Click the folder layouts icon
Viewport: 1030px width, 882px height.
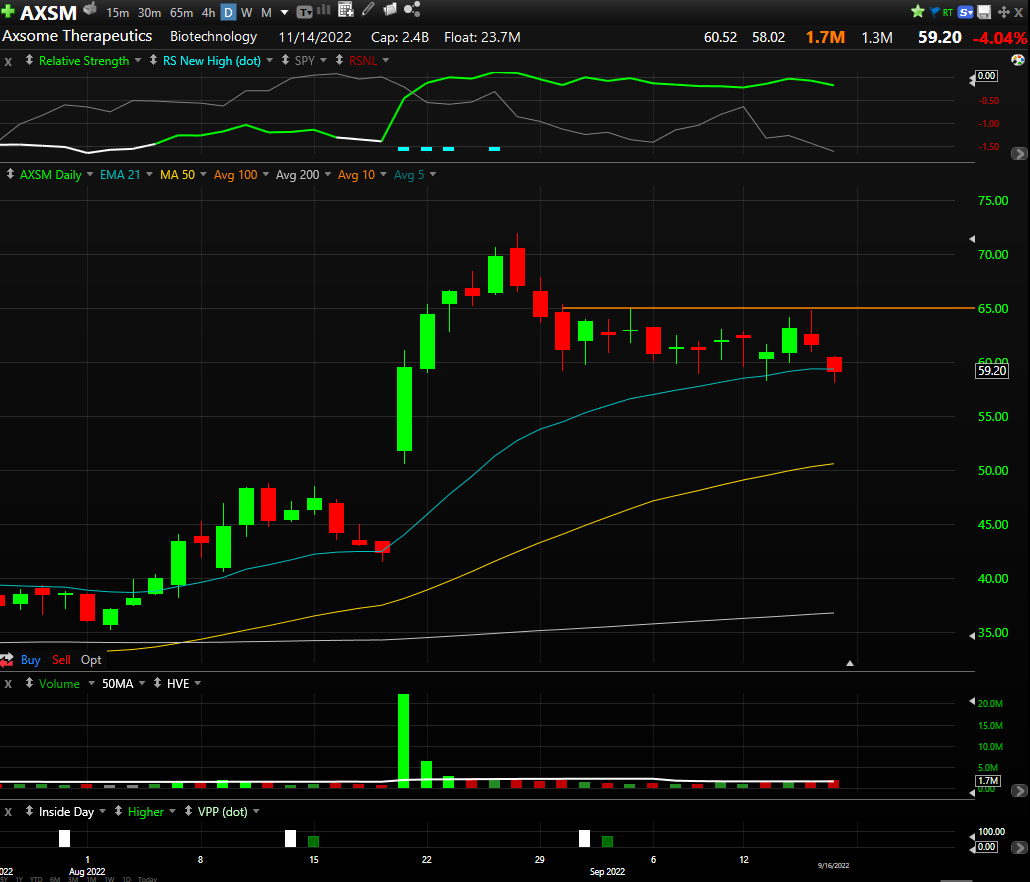[x=390, y=9]
